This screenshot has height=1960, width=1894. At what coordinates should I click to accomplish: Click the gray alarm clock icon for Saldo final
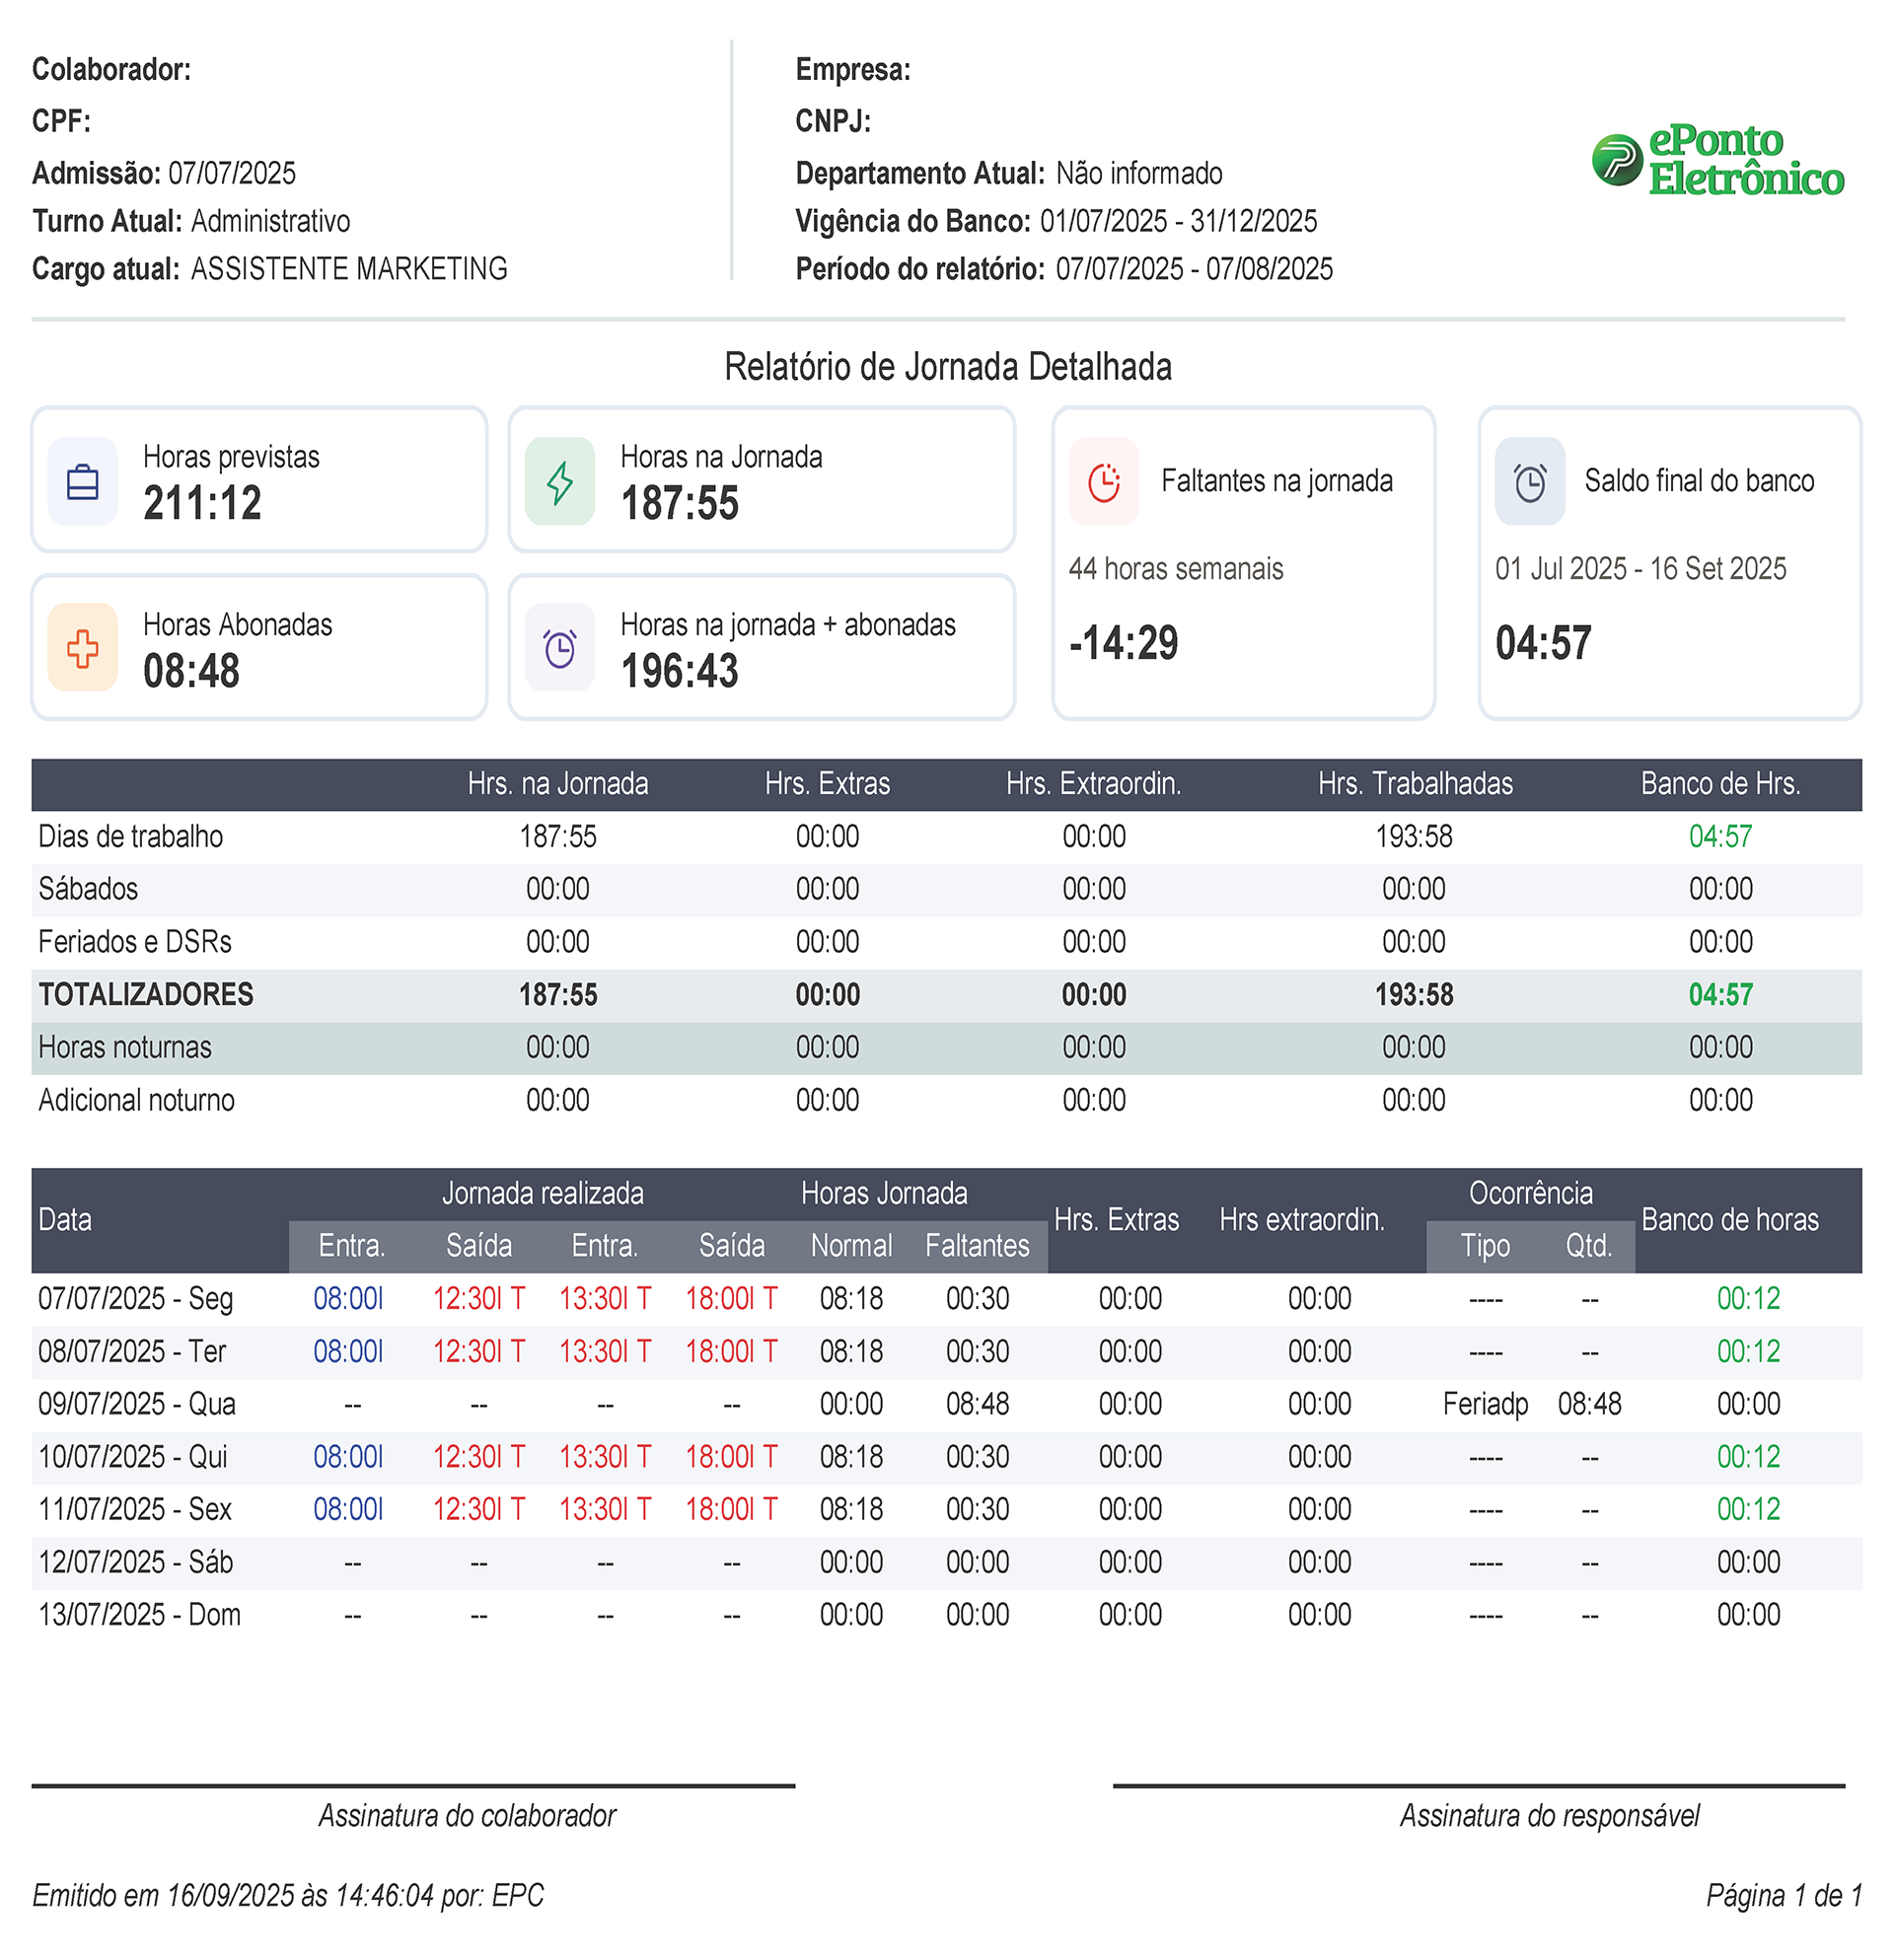coord(1529,481)
